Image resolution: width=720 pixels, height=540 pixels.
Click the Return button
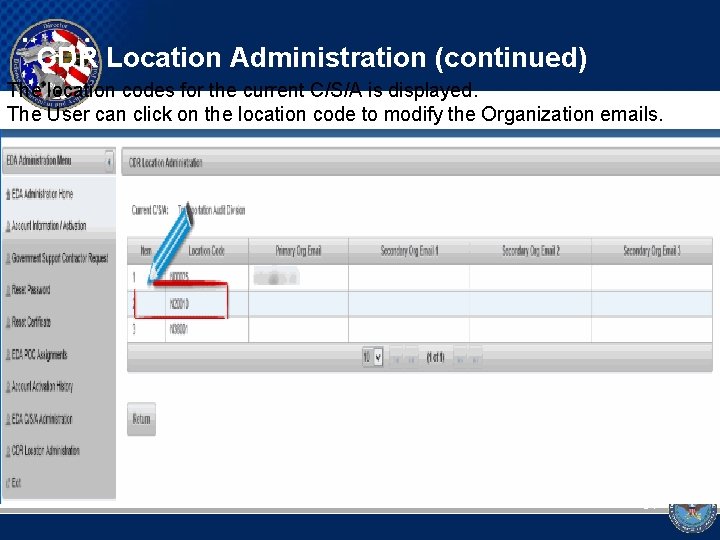pyautogui.click(x=141, y=419)
